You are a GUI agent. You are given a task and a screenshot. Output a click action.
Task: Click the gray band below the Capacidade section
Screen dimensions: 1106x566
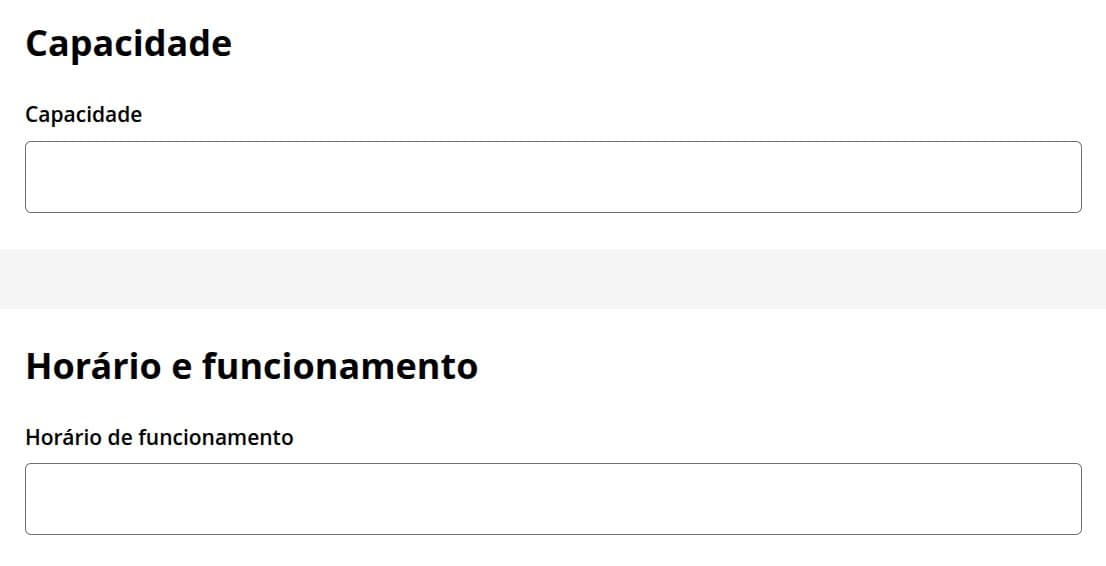click(553, 279)
